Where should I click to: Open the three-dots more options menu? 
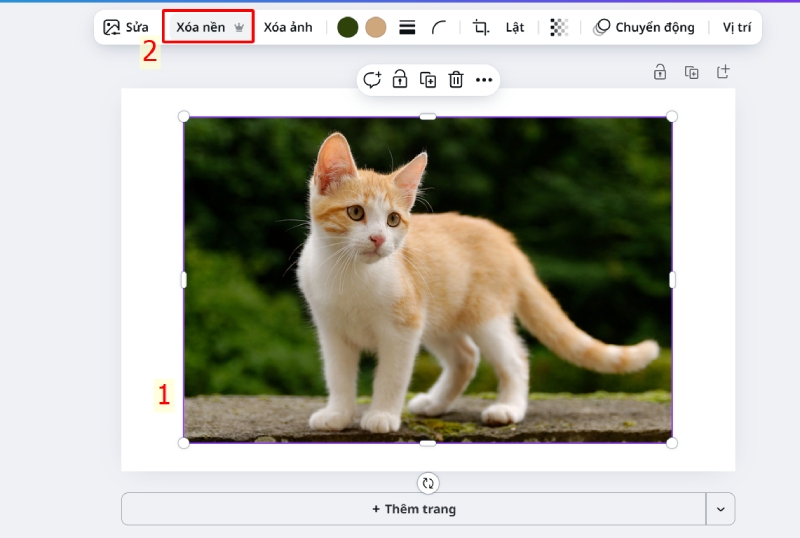(x=484, y=80)
